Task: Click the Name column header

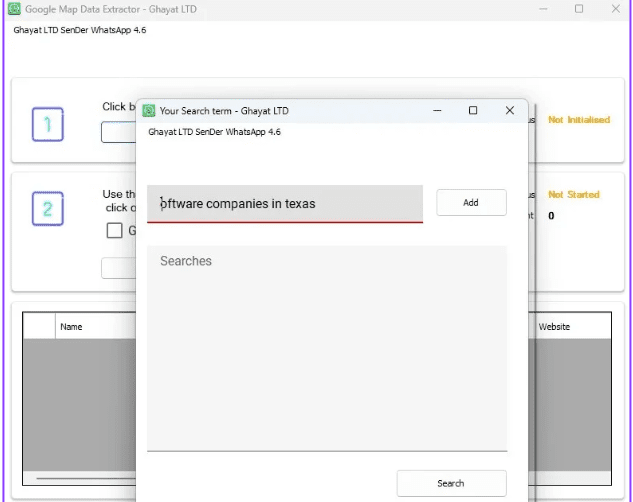Action: pos(71,327)
